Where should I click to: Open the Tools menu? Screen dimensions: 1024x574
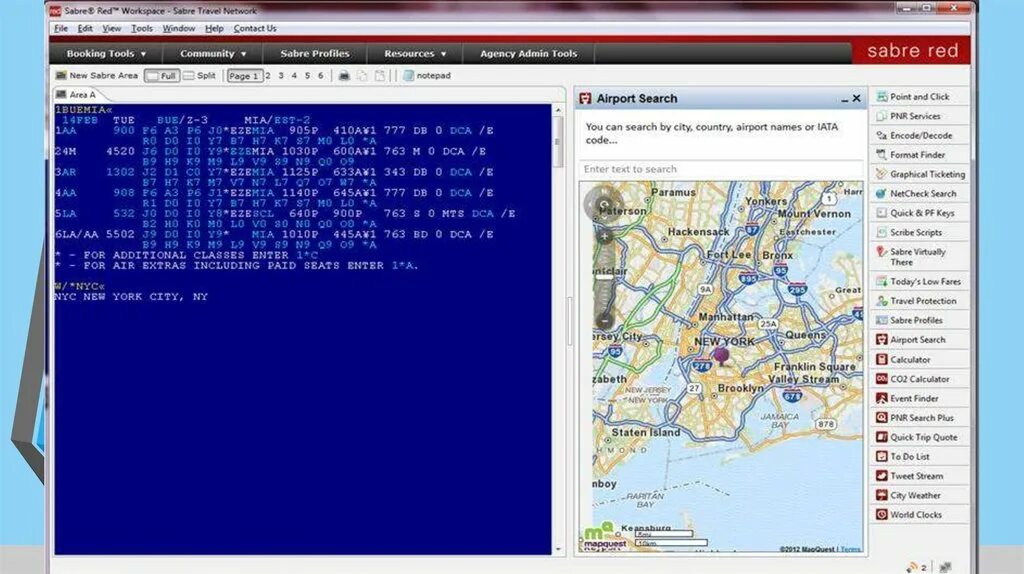pyautogui.click(x=142, y=29)
